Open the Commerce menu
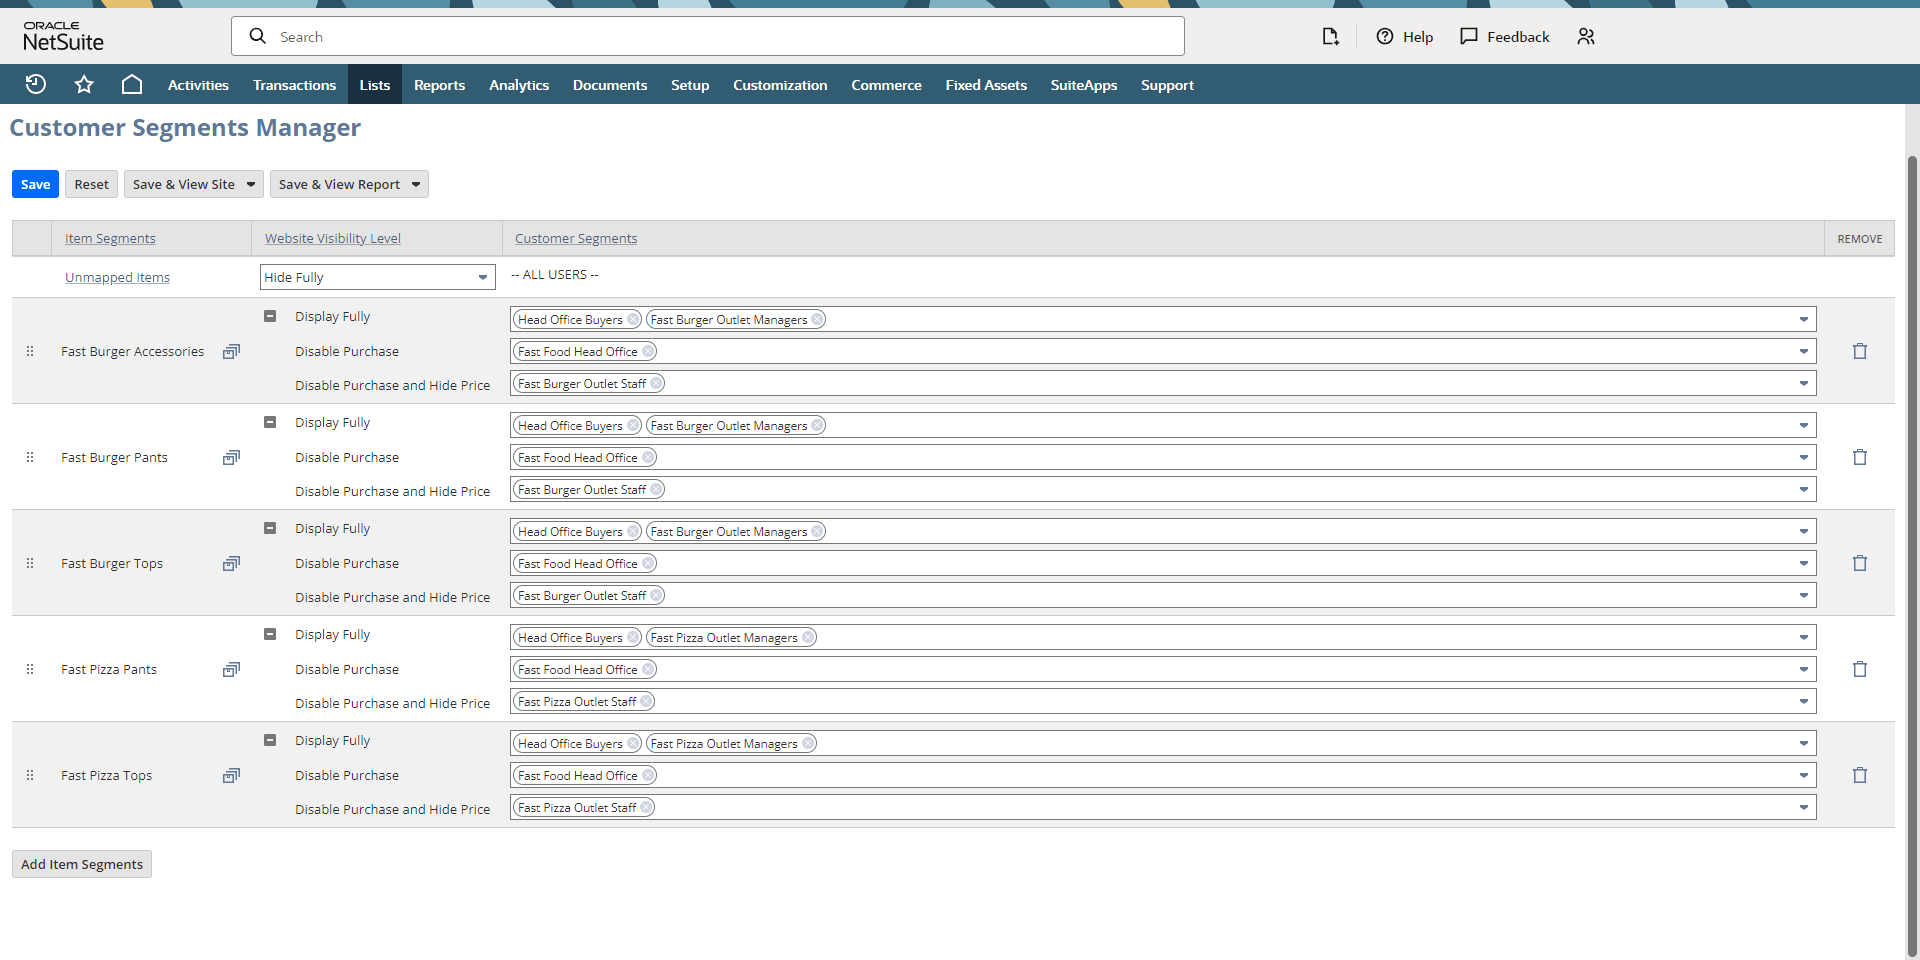 [x=886, y=85]
